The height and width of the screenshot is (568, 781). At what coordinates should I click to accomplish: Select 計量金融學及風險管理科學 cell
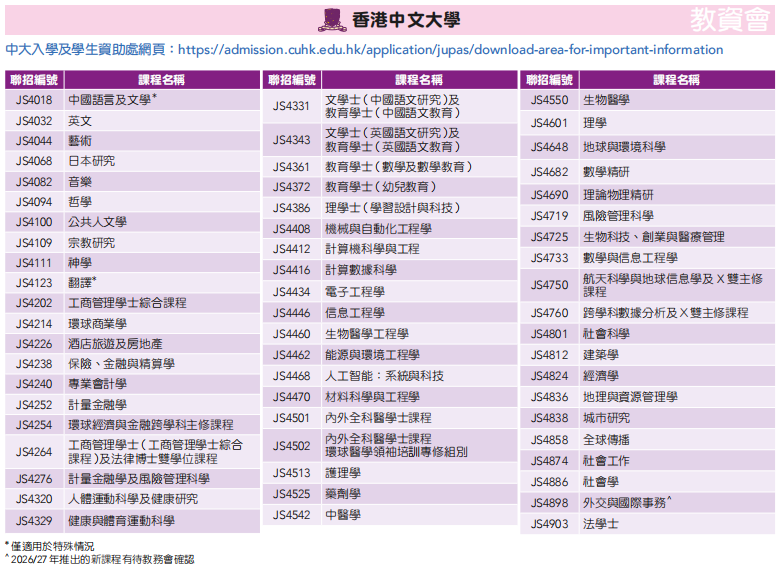[x=162, y=479]
